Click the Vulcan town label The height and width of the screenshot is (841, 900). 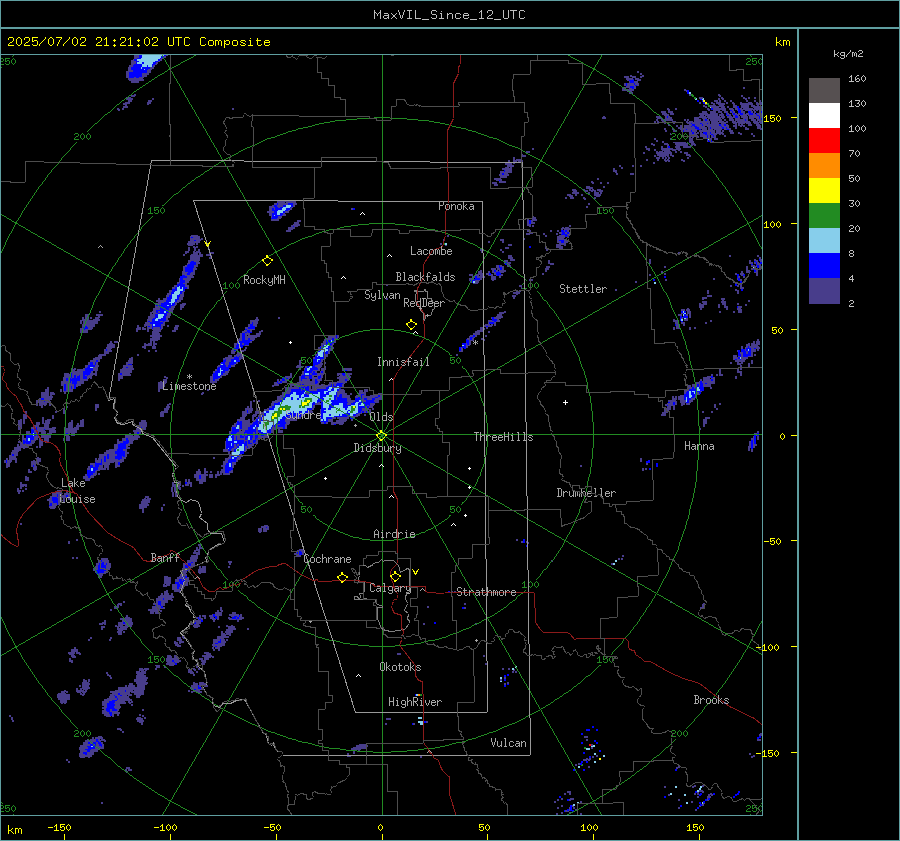(509, 743)
